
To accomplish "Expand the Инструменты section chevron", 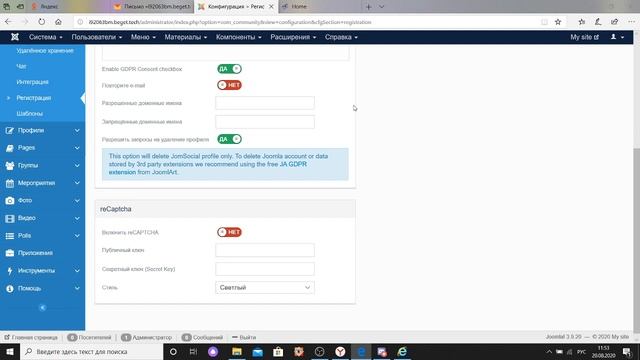I will pos(77,271).
